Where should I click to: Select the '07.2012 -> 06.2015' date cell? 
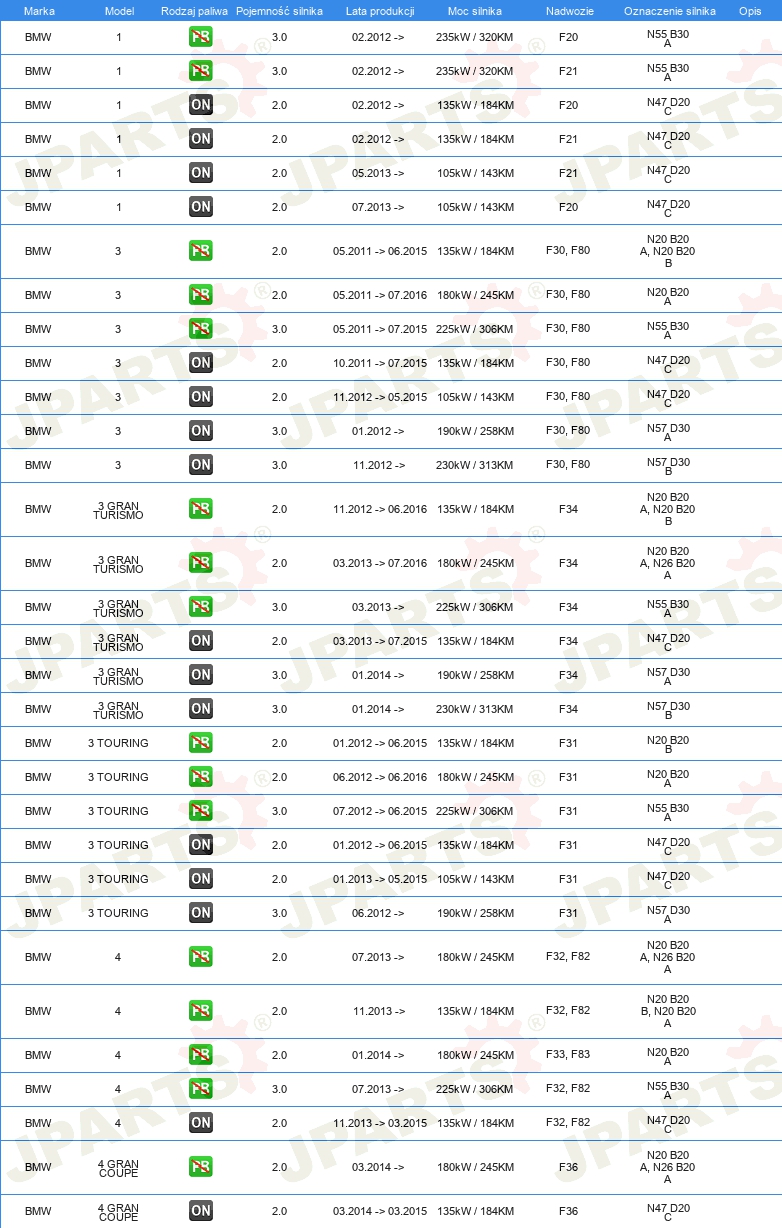380,811
